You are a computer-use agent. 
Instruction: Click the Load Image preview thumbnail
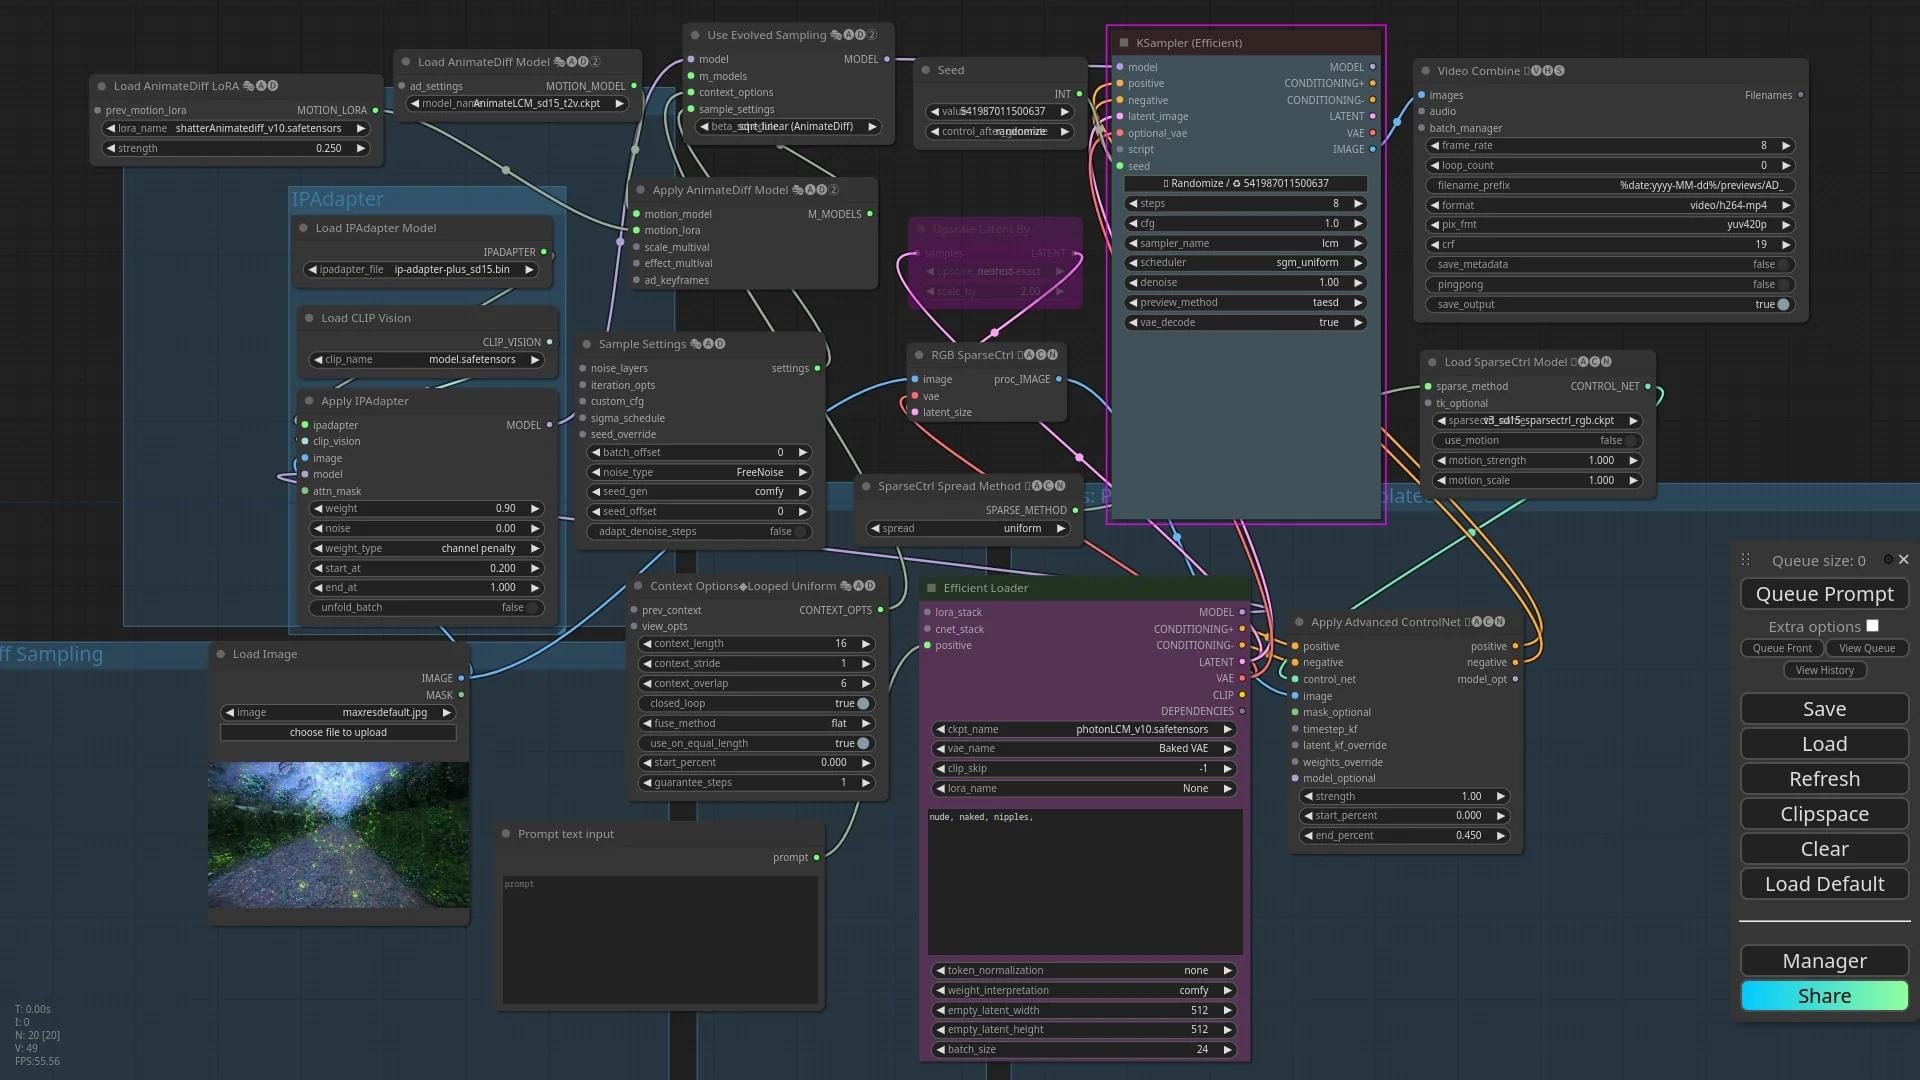[x=338, y=835]
